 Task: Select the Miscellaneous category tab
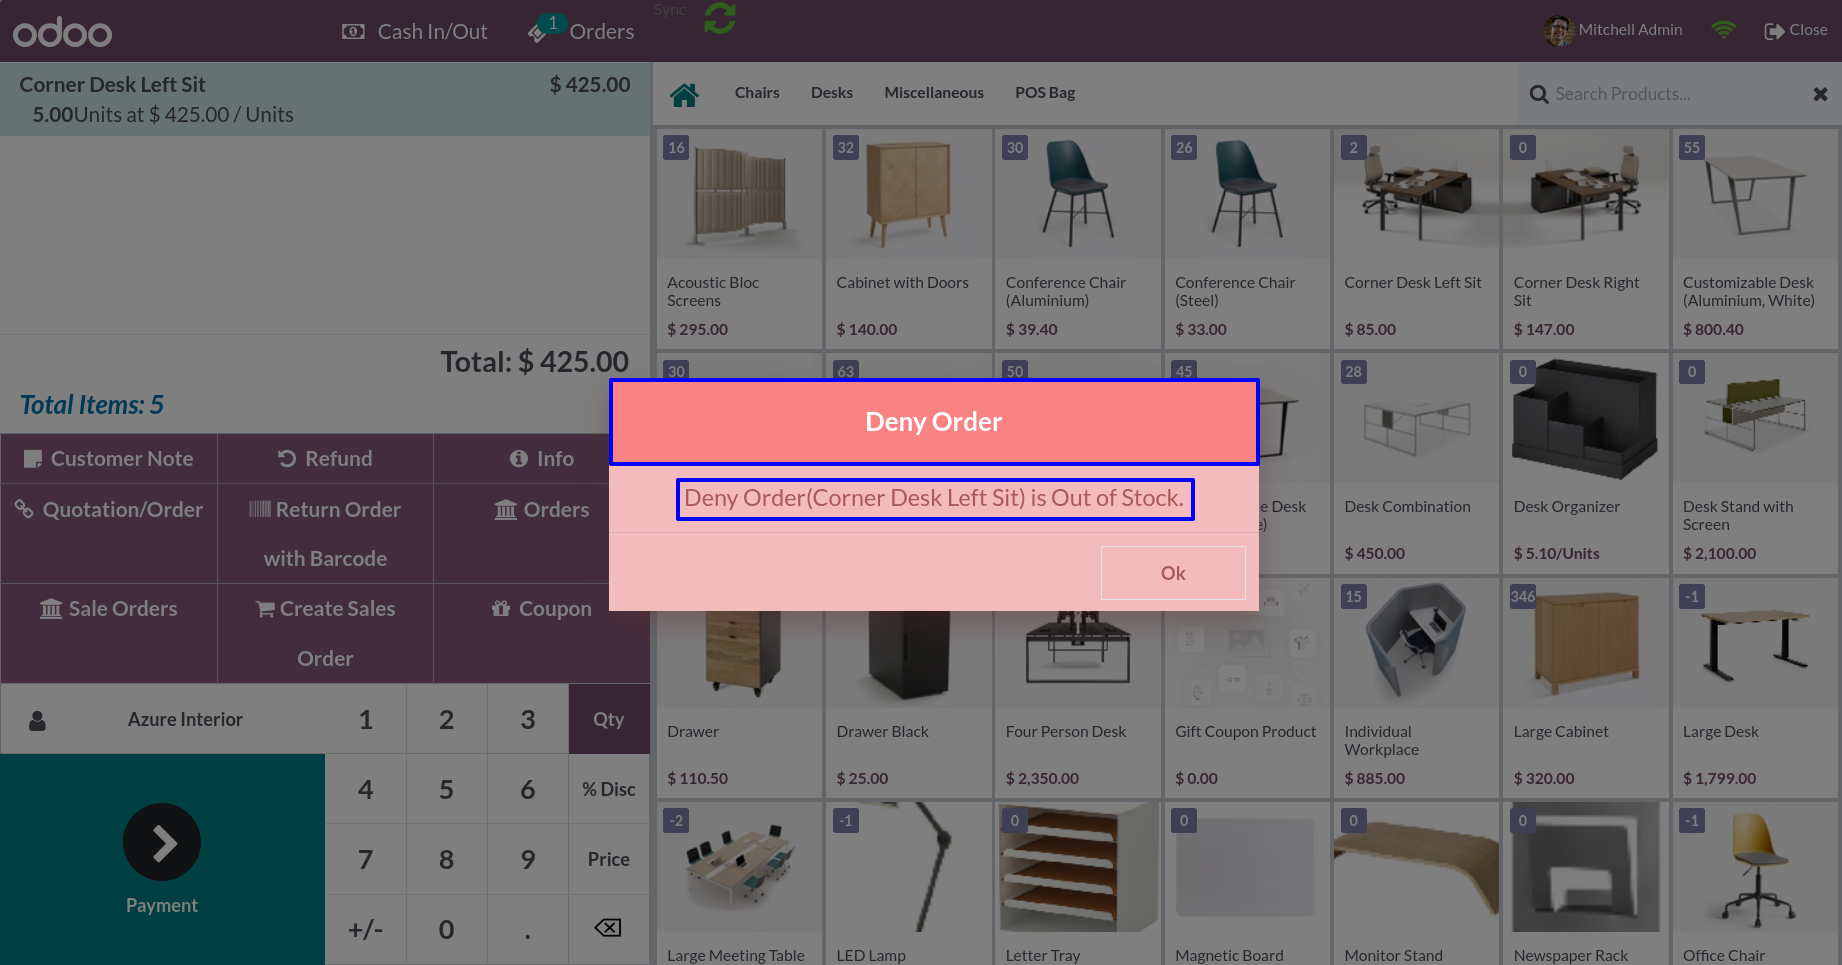(x=934, y=93)
